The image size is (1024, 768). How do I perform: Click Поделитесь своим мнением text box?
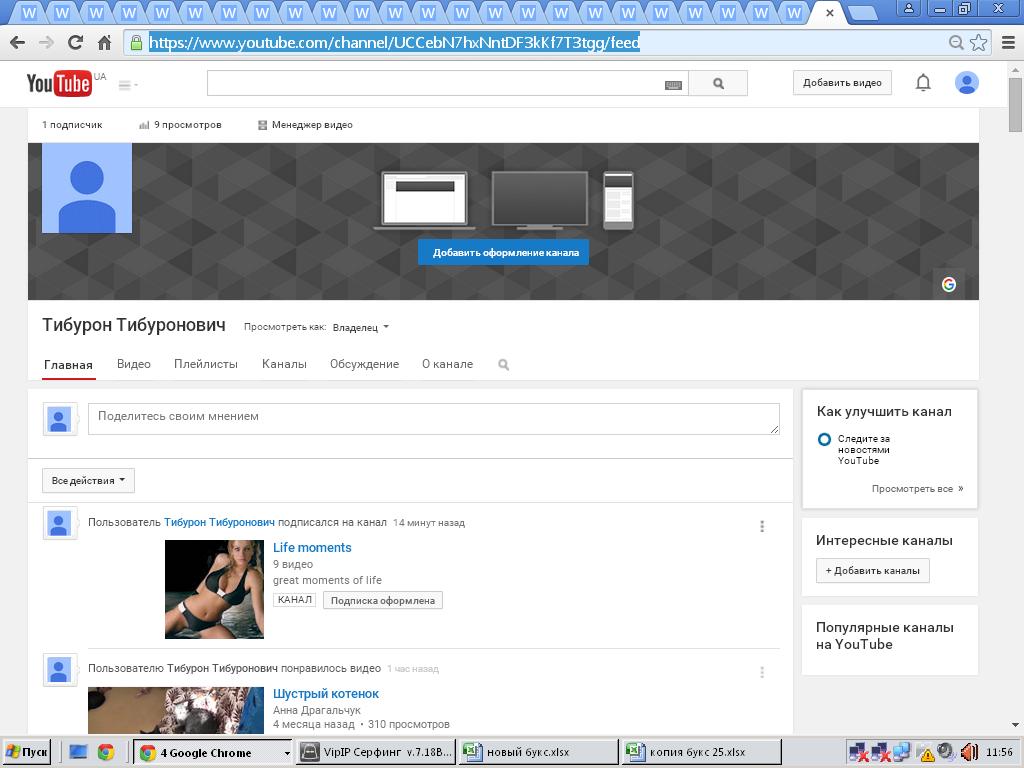pyautogui.click(x=434, y=419)
